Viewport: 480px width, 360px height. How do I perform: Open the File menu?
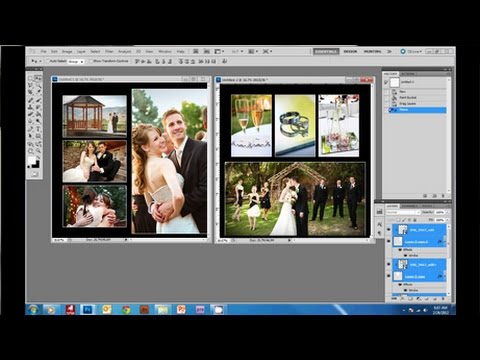[43, 51]
